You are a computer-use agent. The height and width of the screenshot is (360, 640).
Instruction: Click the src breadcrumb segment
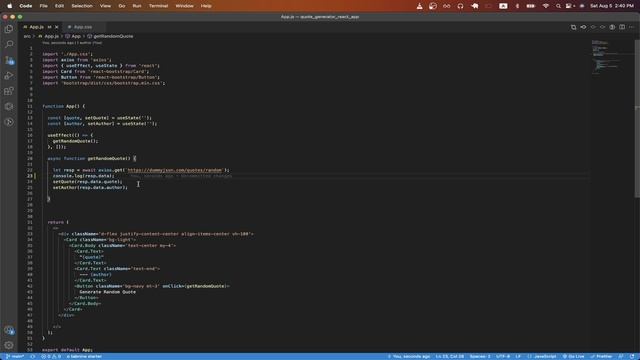point(27,36)
